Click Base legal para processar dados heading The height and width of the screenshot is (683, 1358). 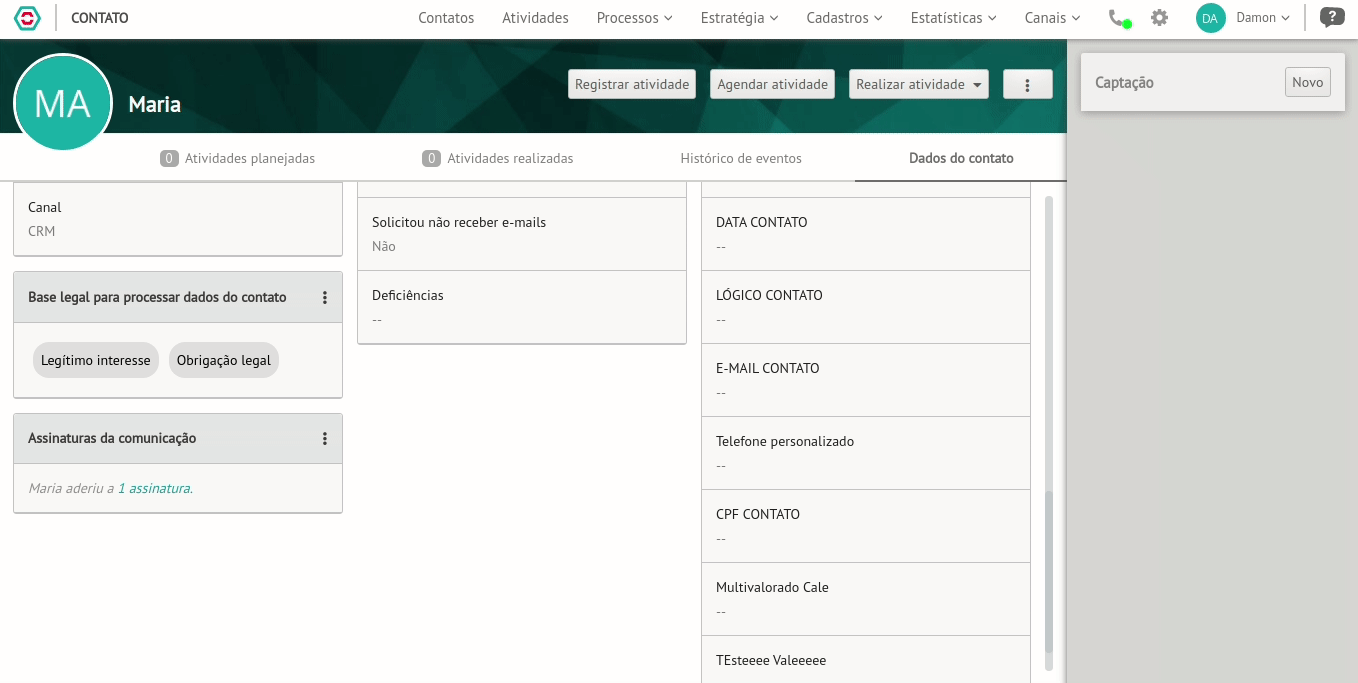coord(157,297)
